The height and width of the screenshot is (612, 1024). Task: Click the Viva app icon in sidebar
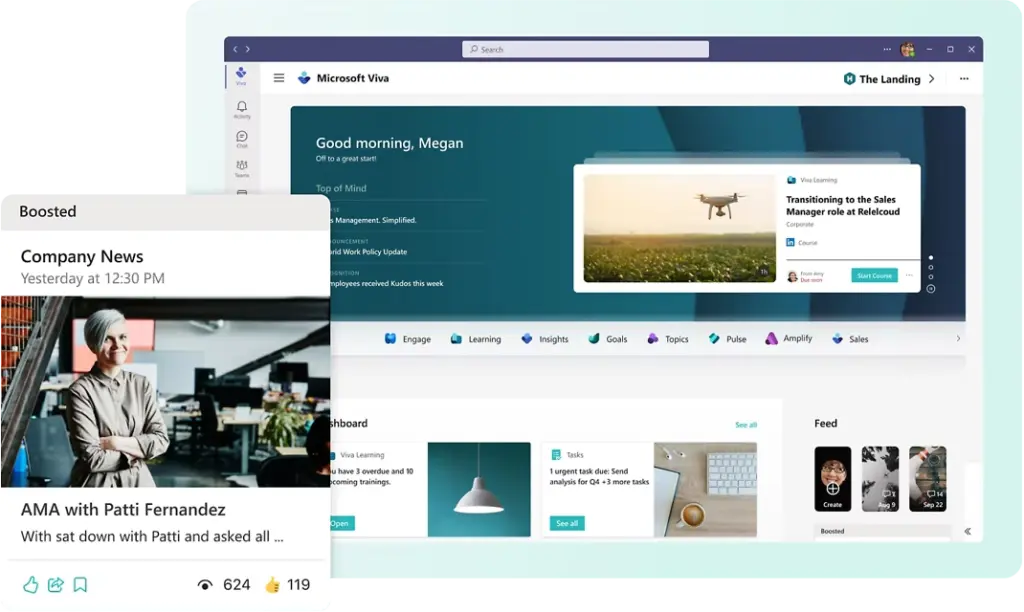coord(241,76)
